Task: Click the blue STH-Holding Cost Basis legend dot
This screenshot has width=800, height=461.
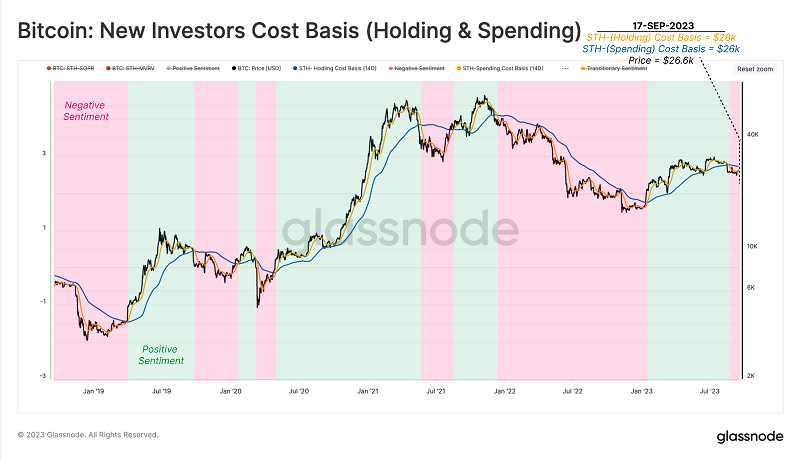Action: [295, 68]
